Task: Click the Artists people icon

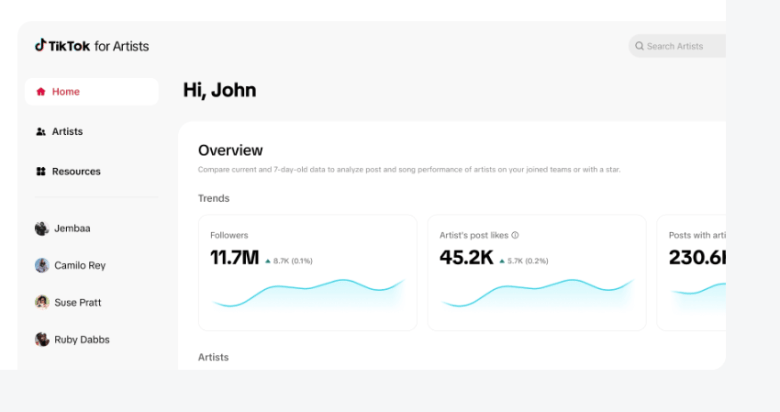Action: click(41, 131)
